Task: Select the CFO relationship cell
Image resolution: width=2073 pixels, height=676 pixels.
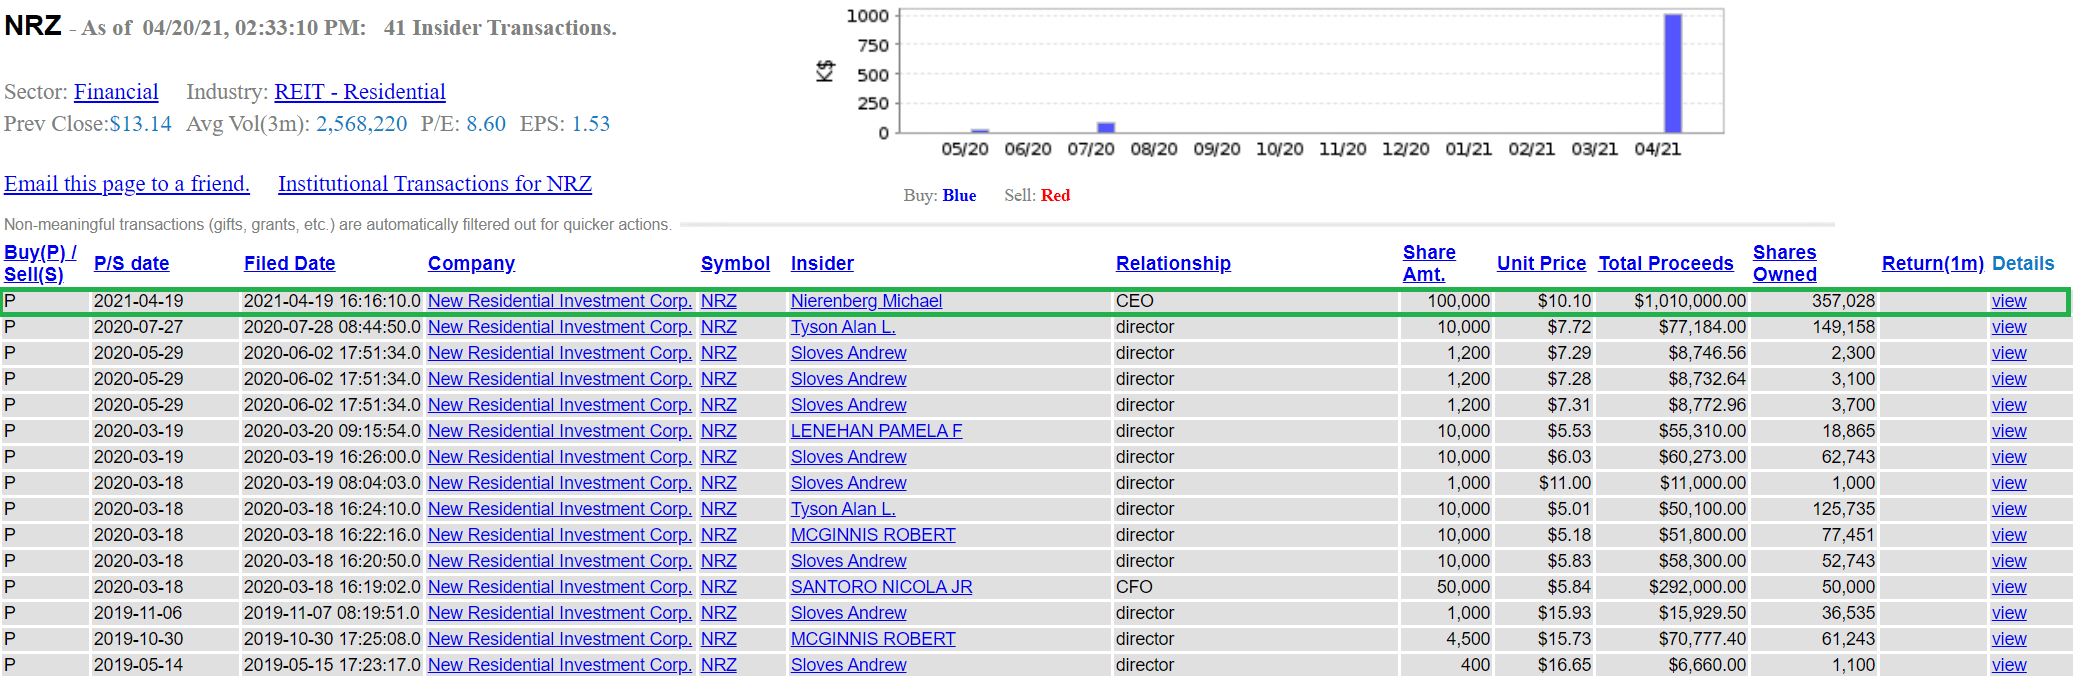Action: tap(1255, 587)
